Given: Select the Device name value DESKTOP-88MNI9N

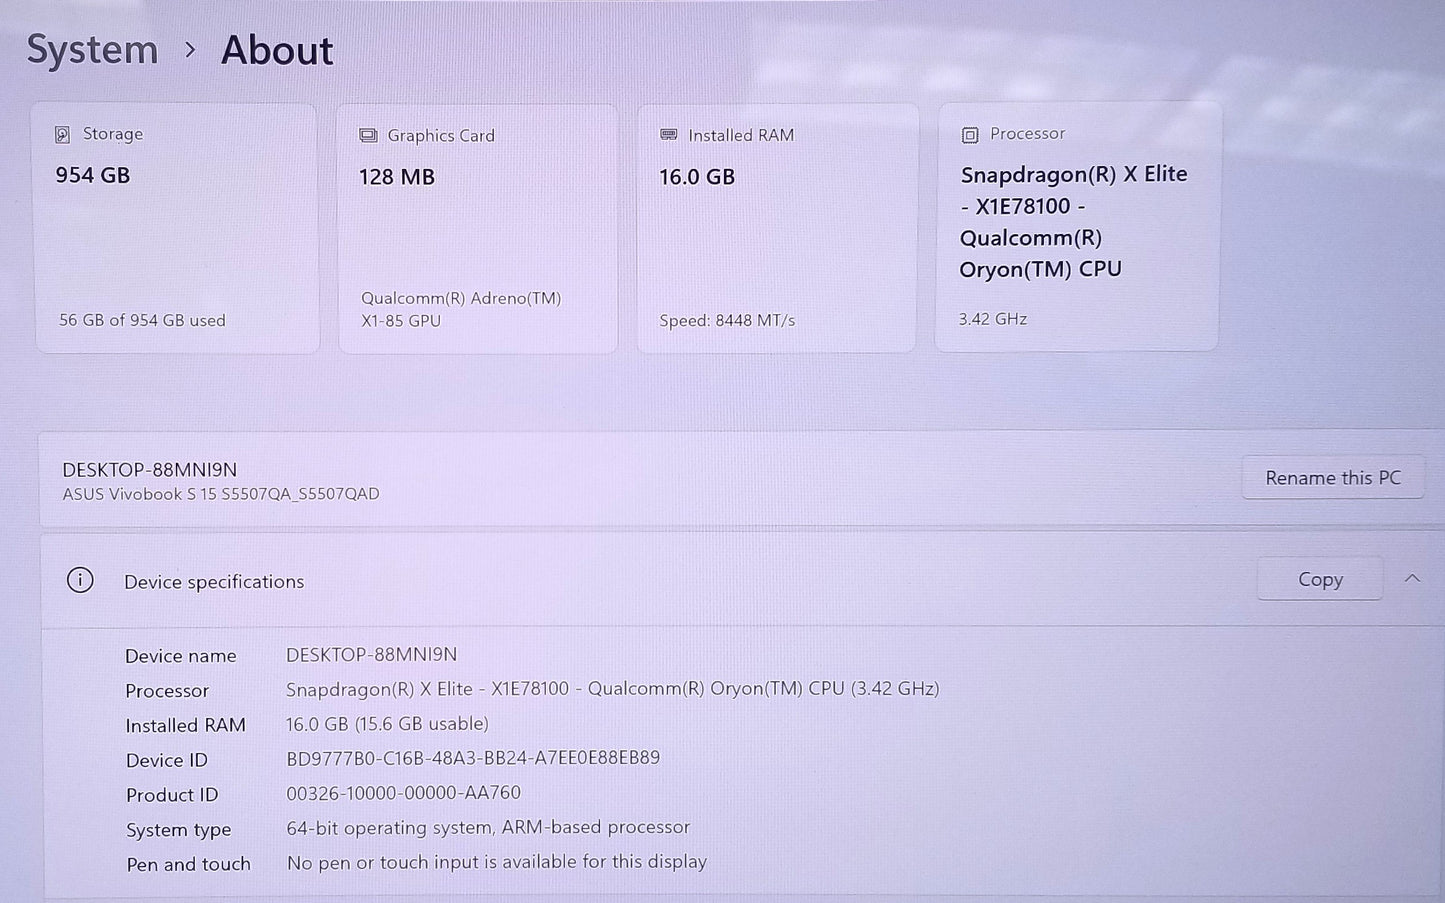Looking at the screenshot, I should click(x=372, y=654).
